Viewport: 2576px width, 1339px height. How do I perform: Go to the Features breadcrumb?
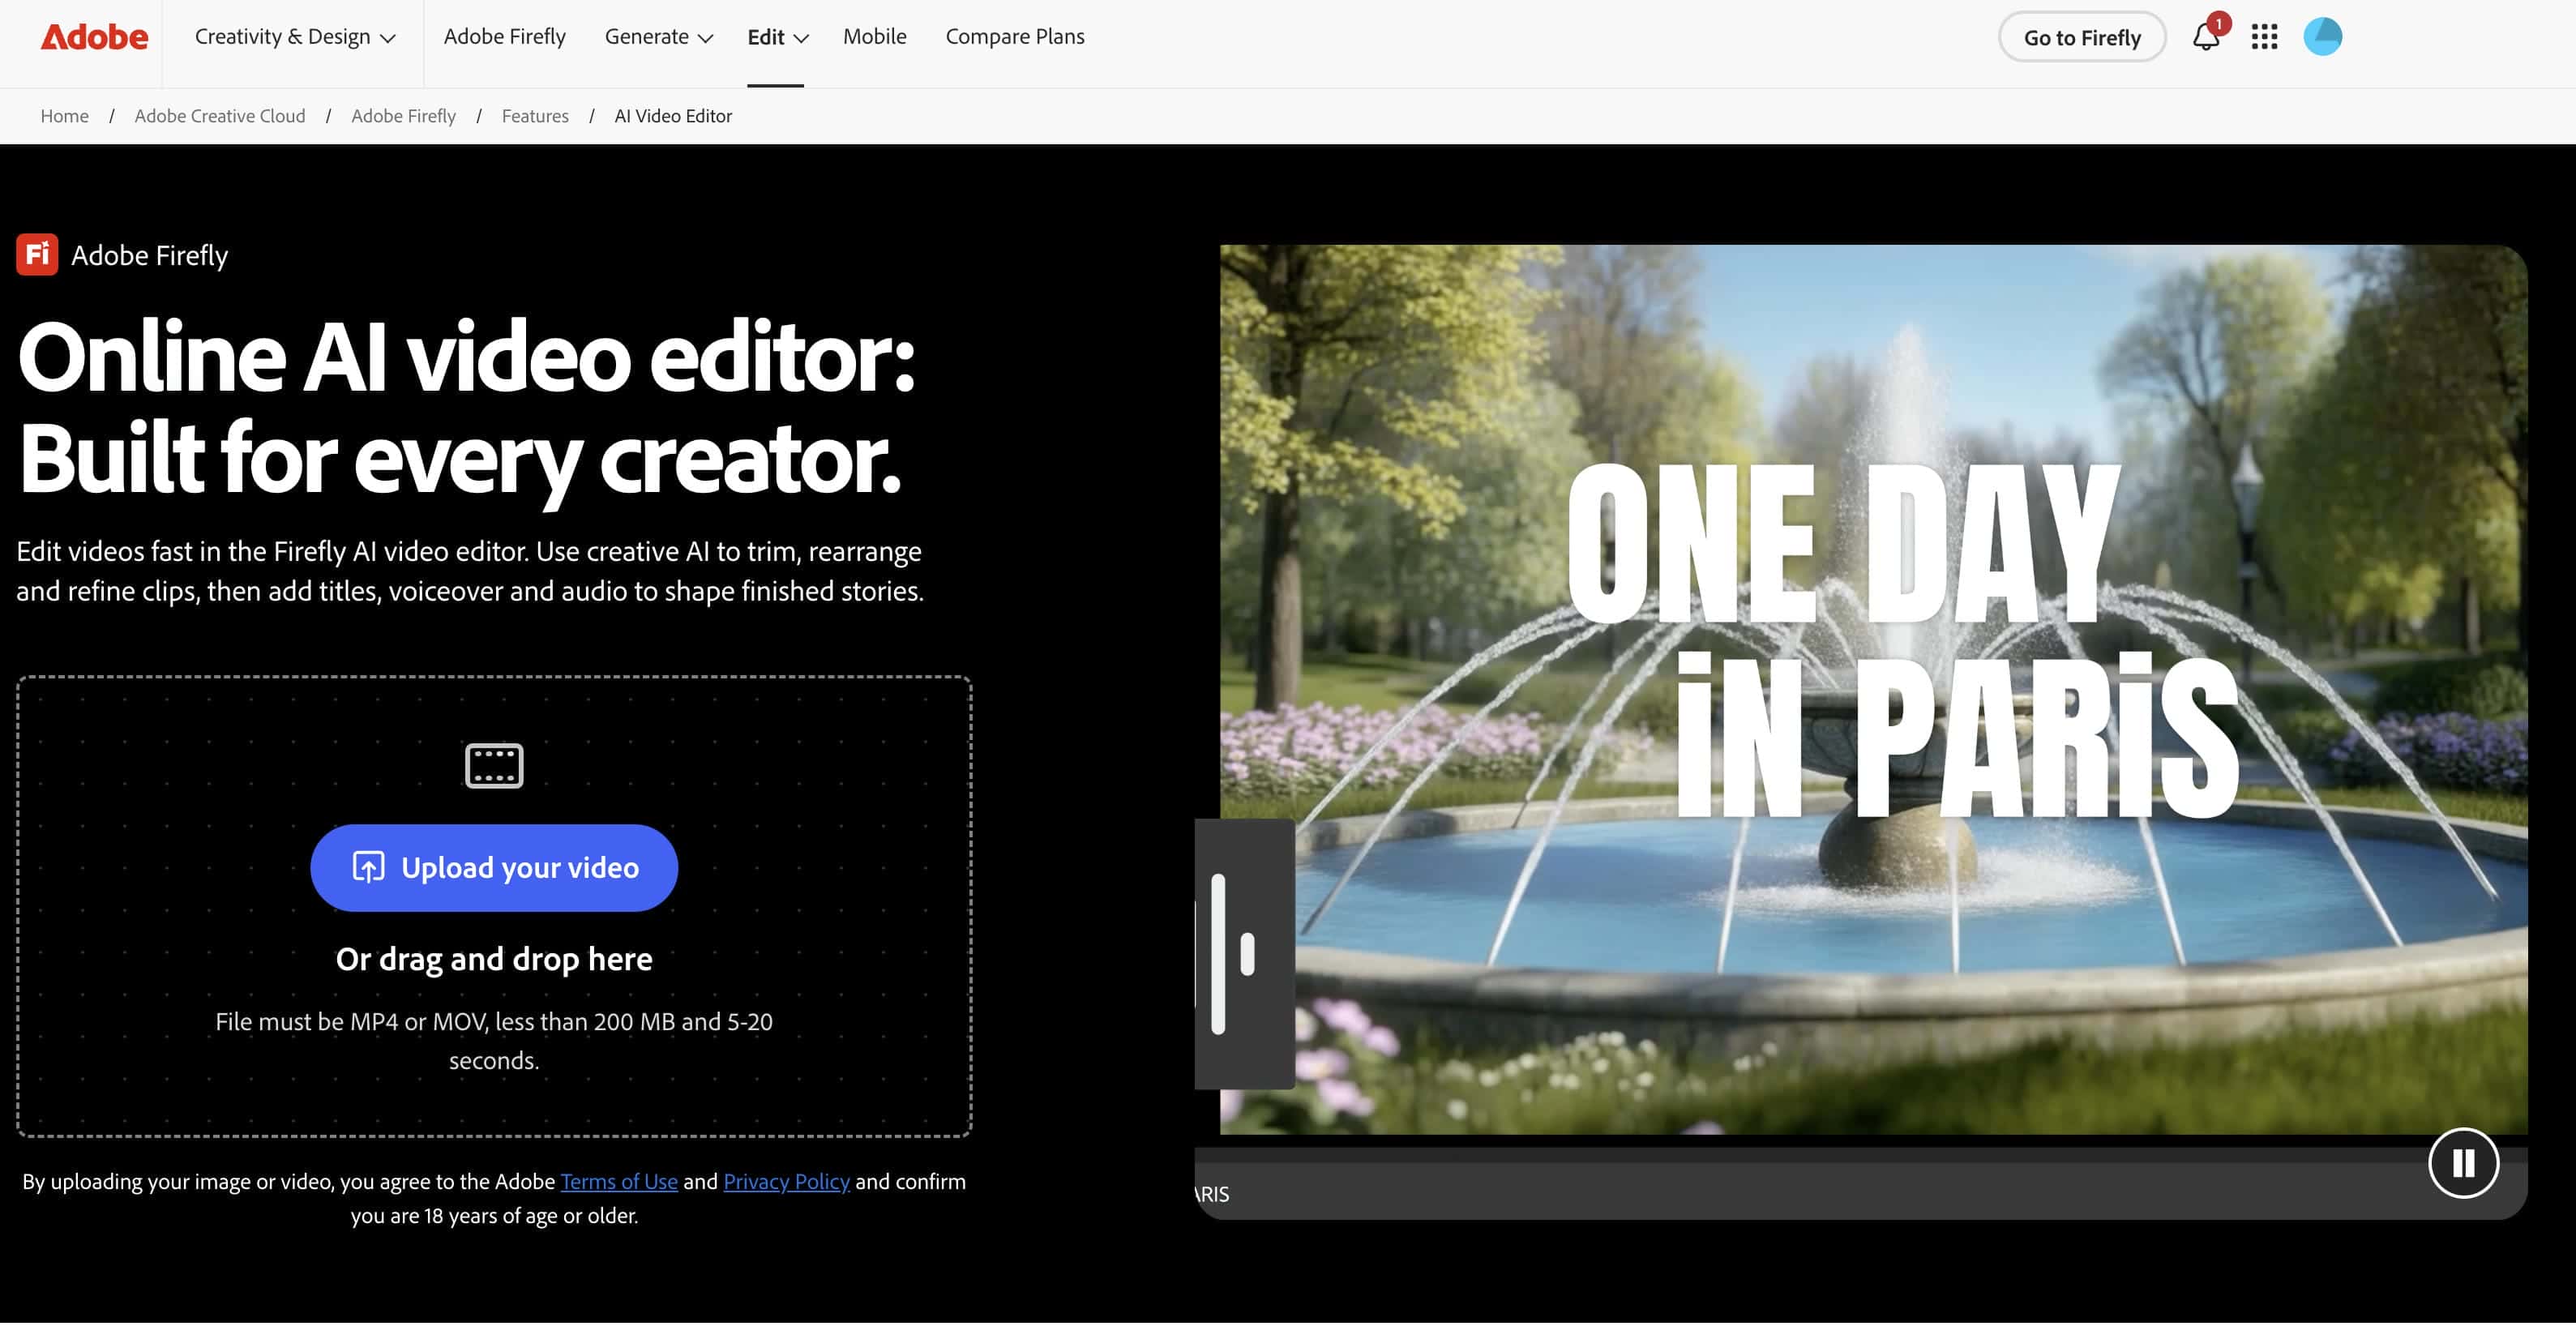coord(535,116)
